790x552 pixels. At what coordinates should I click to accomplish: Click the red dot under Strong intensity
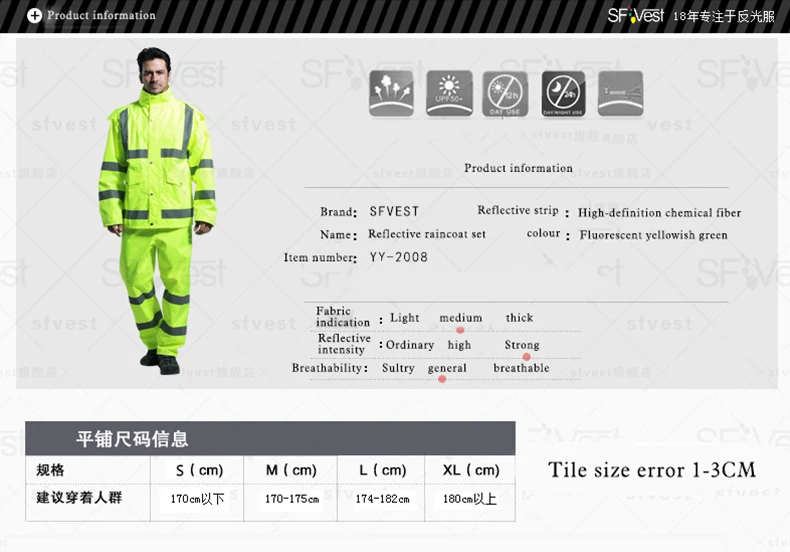pos(526,357)
